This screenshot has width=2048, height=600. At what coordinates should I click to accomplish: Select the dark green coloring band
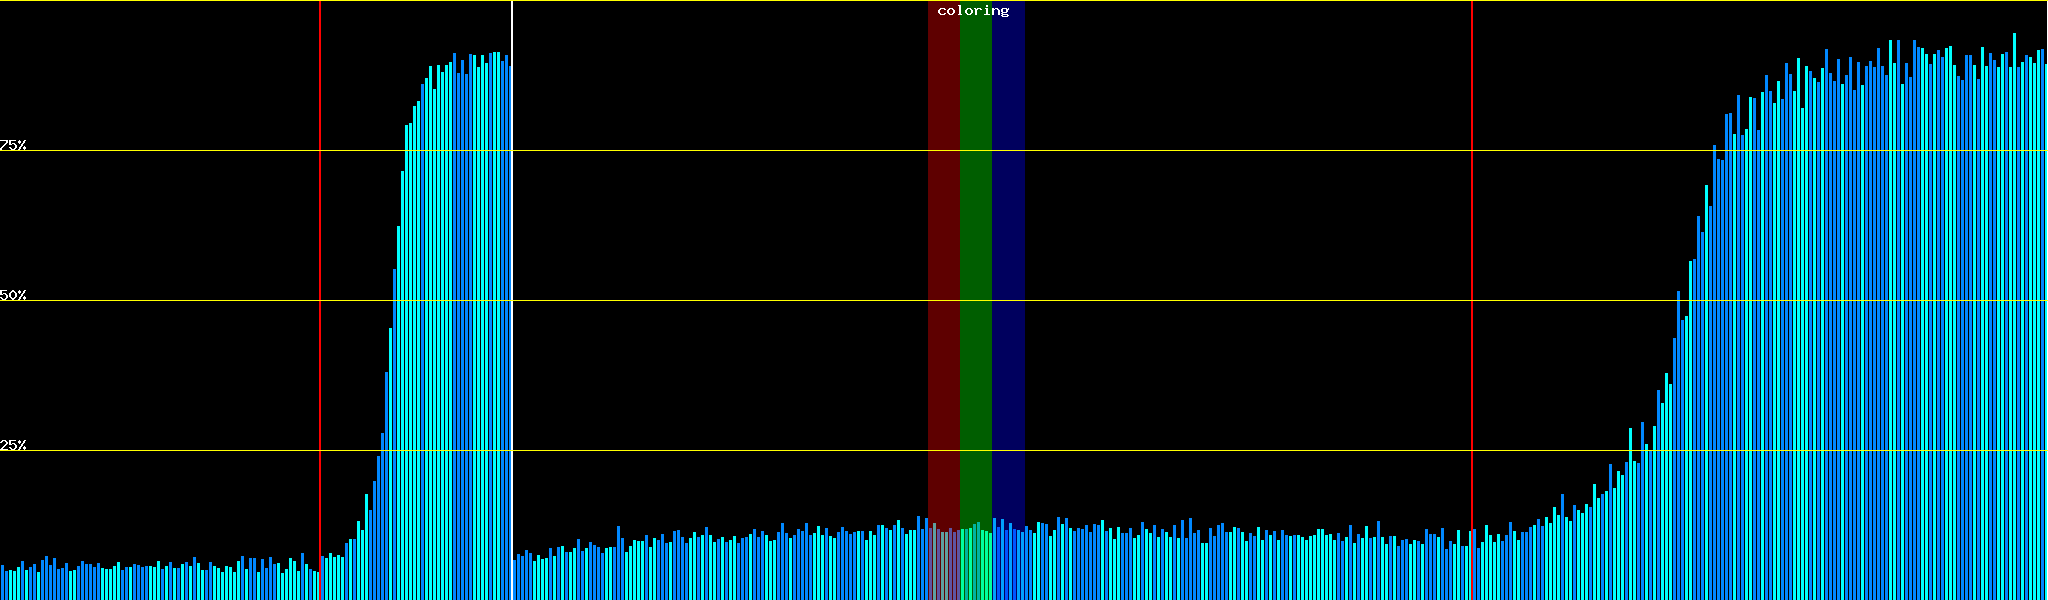pyautogui.click(x=975, y=250)
